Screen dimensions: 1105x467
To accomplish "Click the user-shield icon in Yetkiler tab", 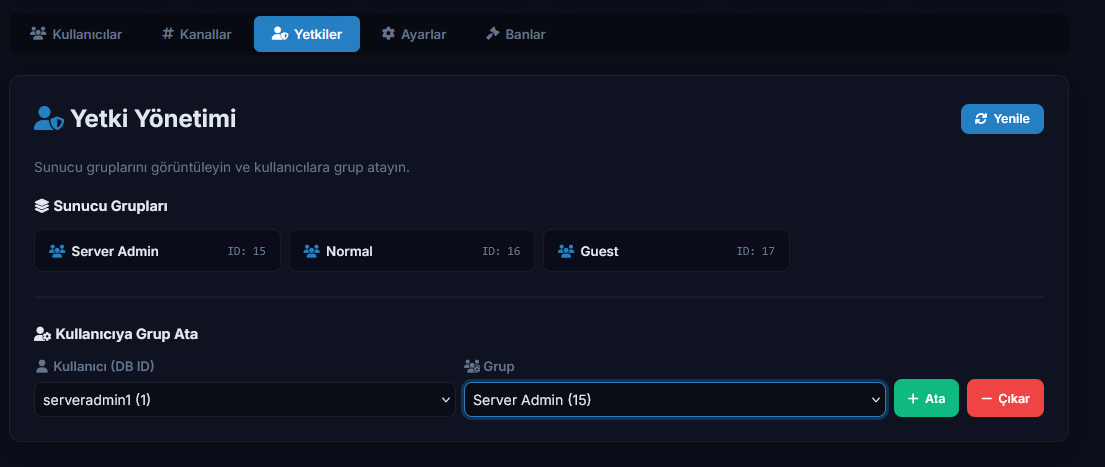I will tap(280, 34).
